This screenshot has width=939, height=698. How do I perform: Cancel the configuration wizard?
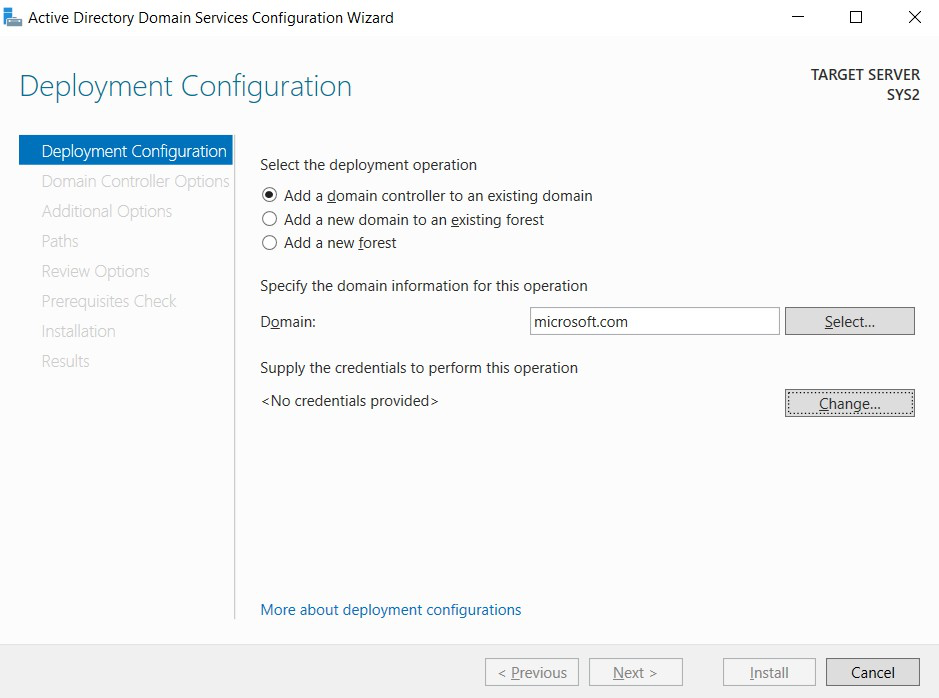(873, 672)
